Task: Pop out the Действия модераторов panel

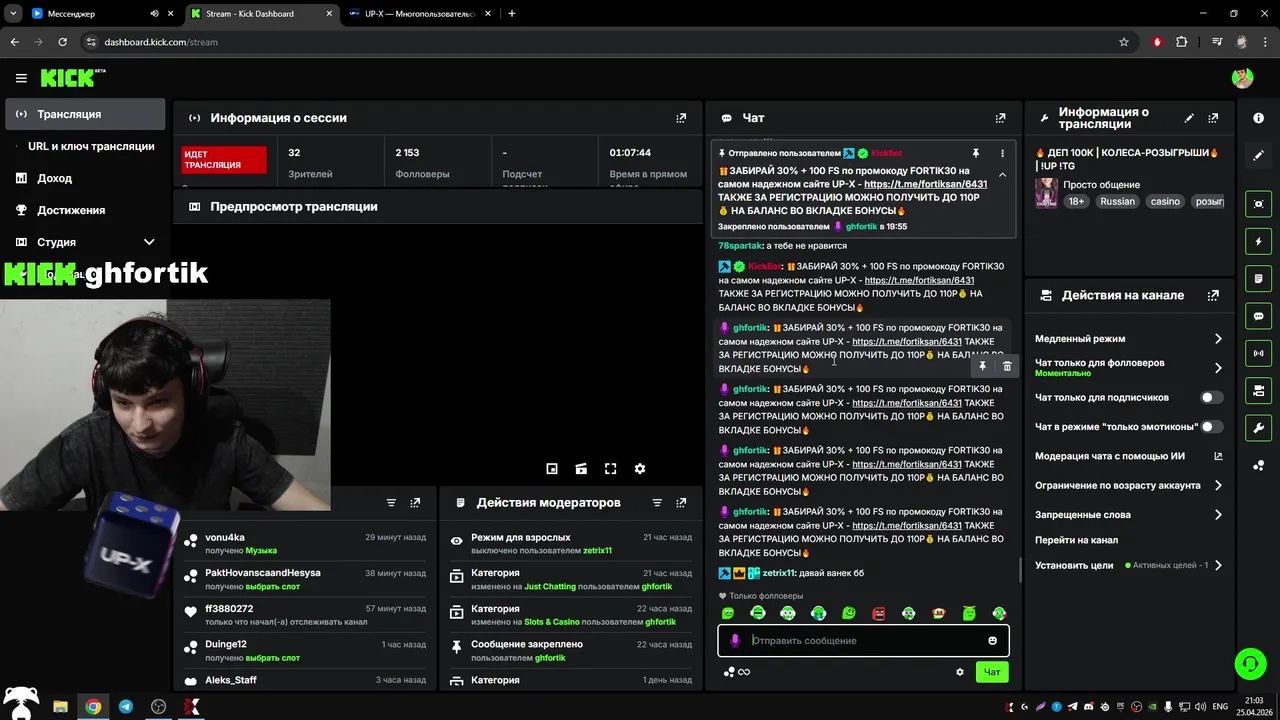Action: pyautogui.click(x=681, y=503)
